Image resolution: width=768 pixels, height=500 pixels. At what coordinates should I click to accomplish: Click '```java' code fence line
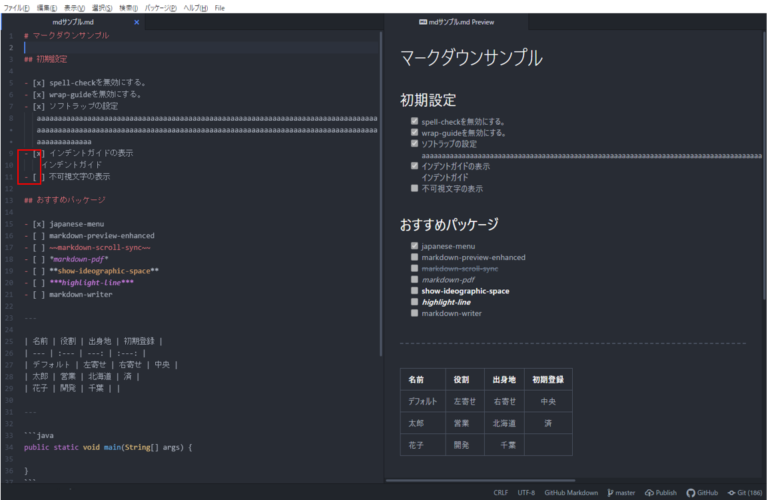(x=39, y=435)
